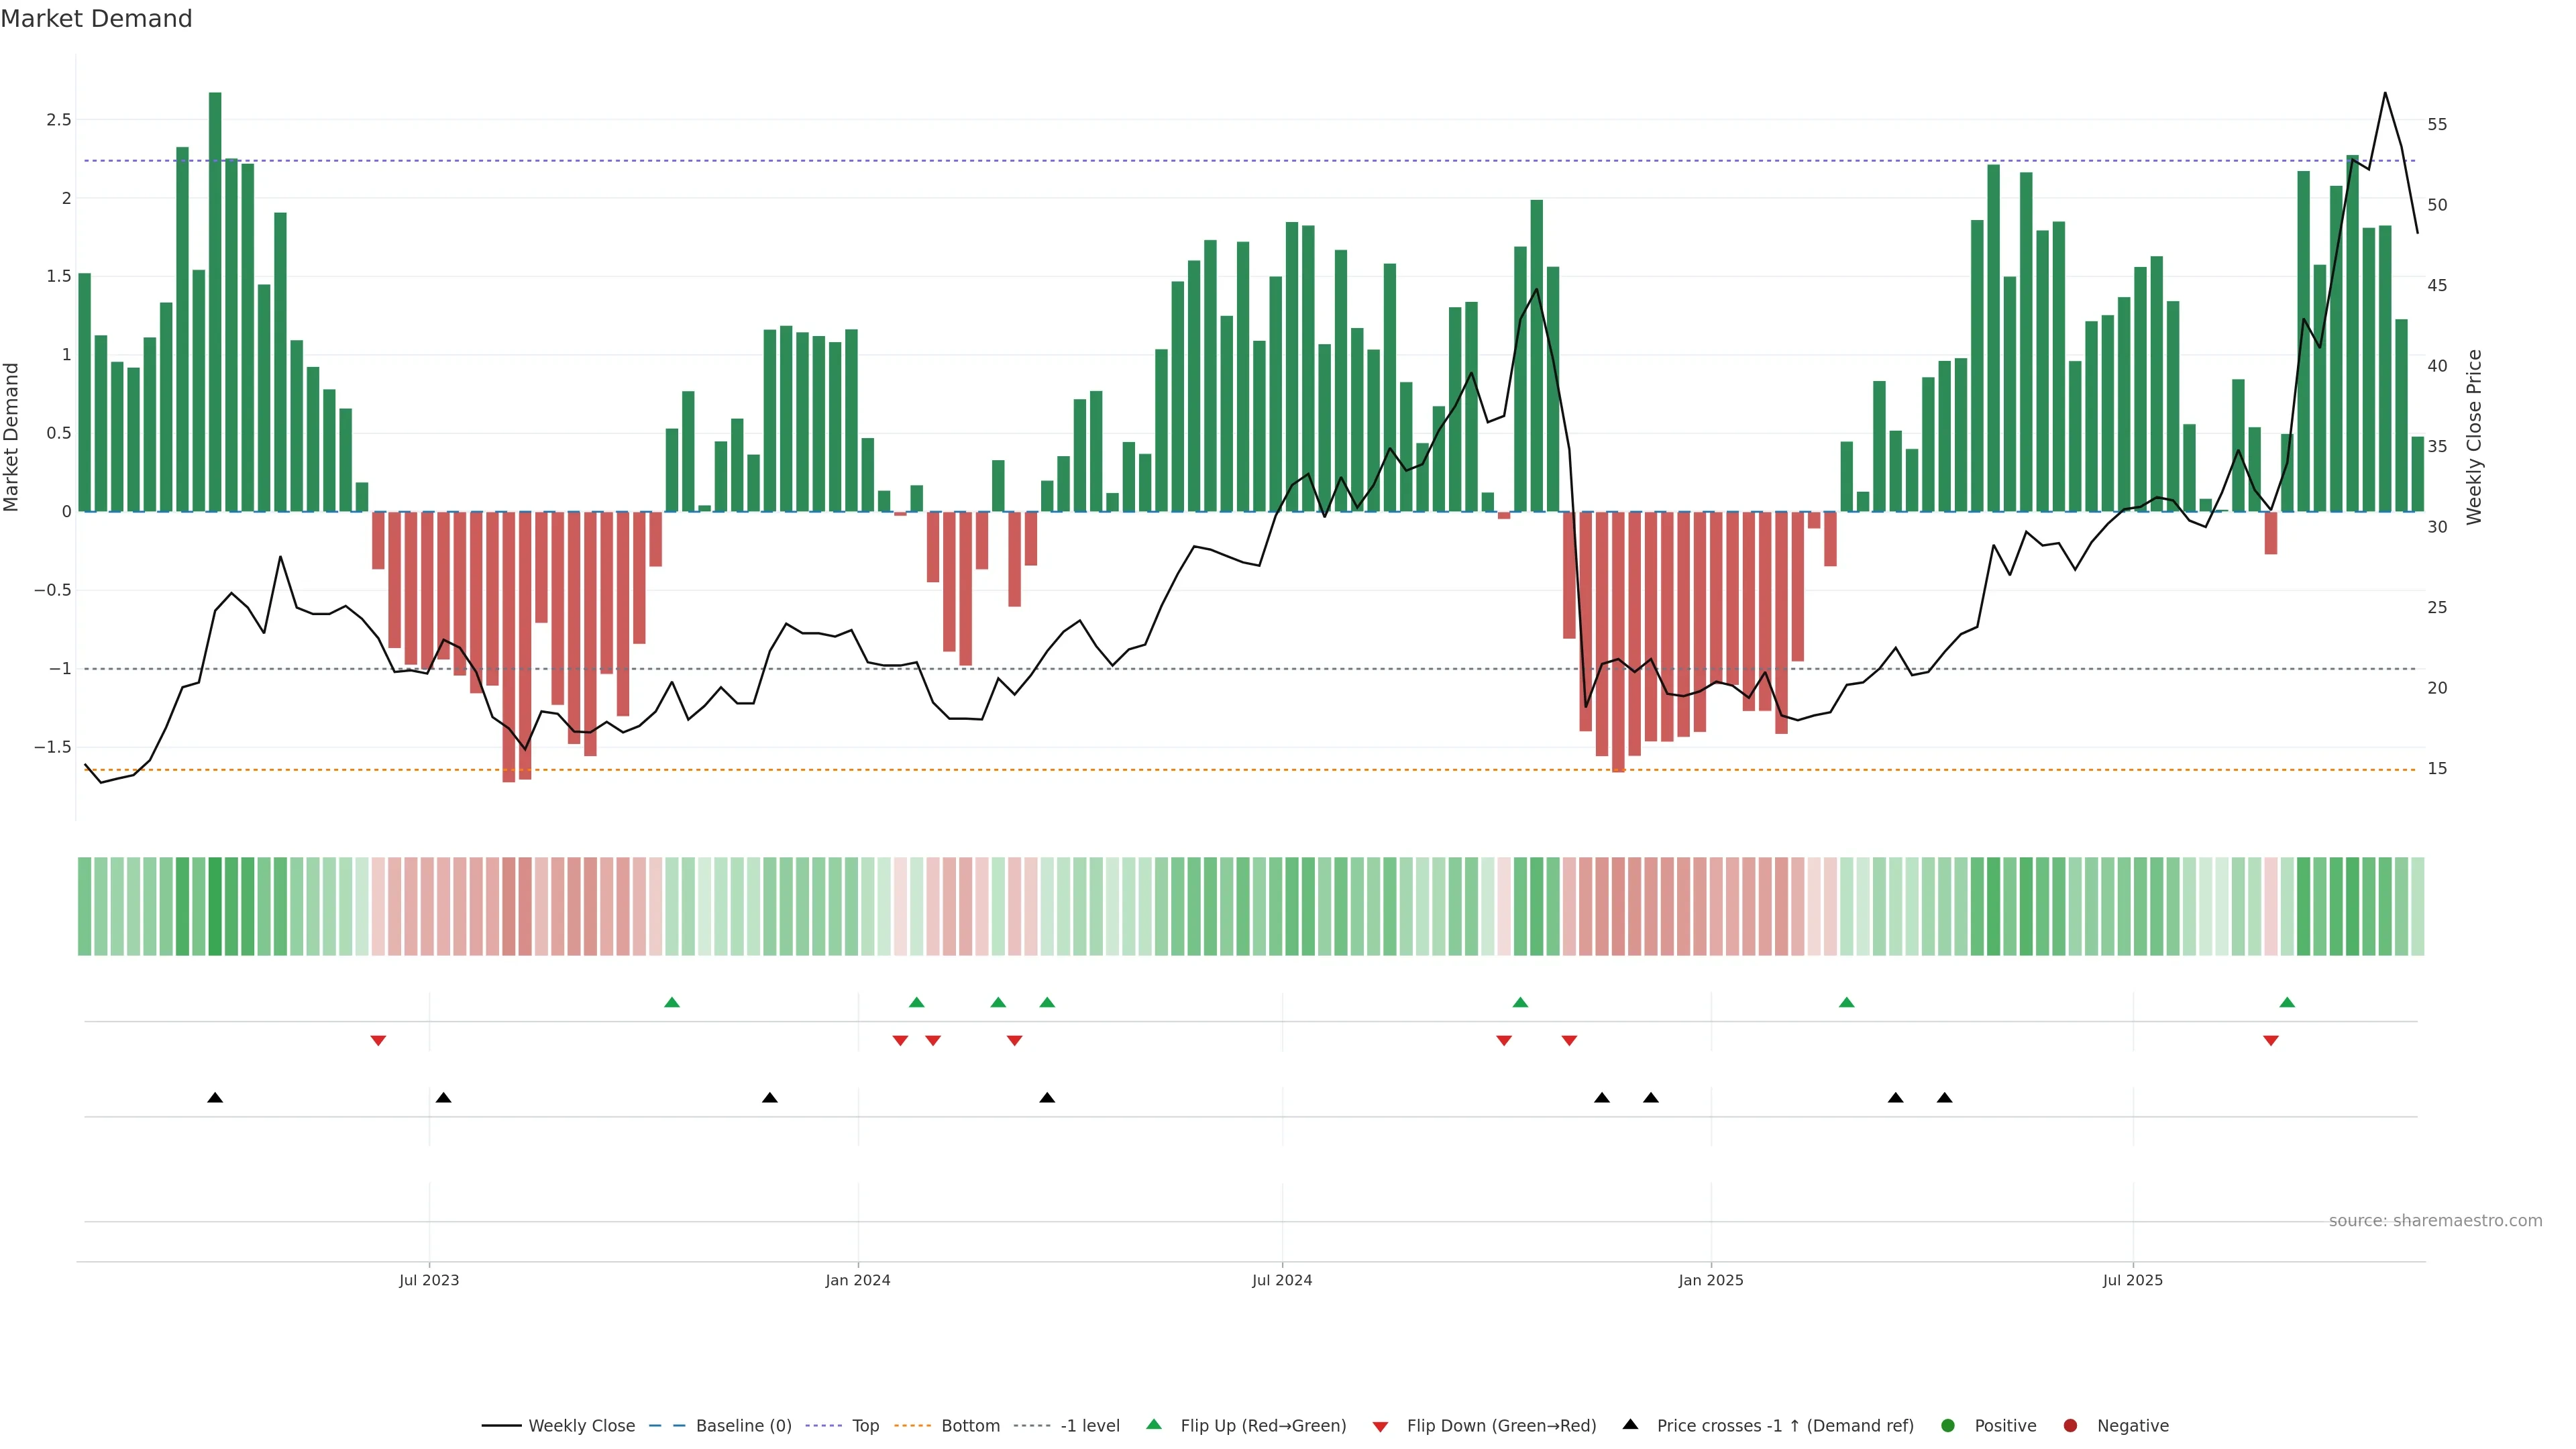
Task: Click the black Price crosses legend triangle
Action: click(x=1630, y=1424)
